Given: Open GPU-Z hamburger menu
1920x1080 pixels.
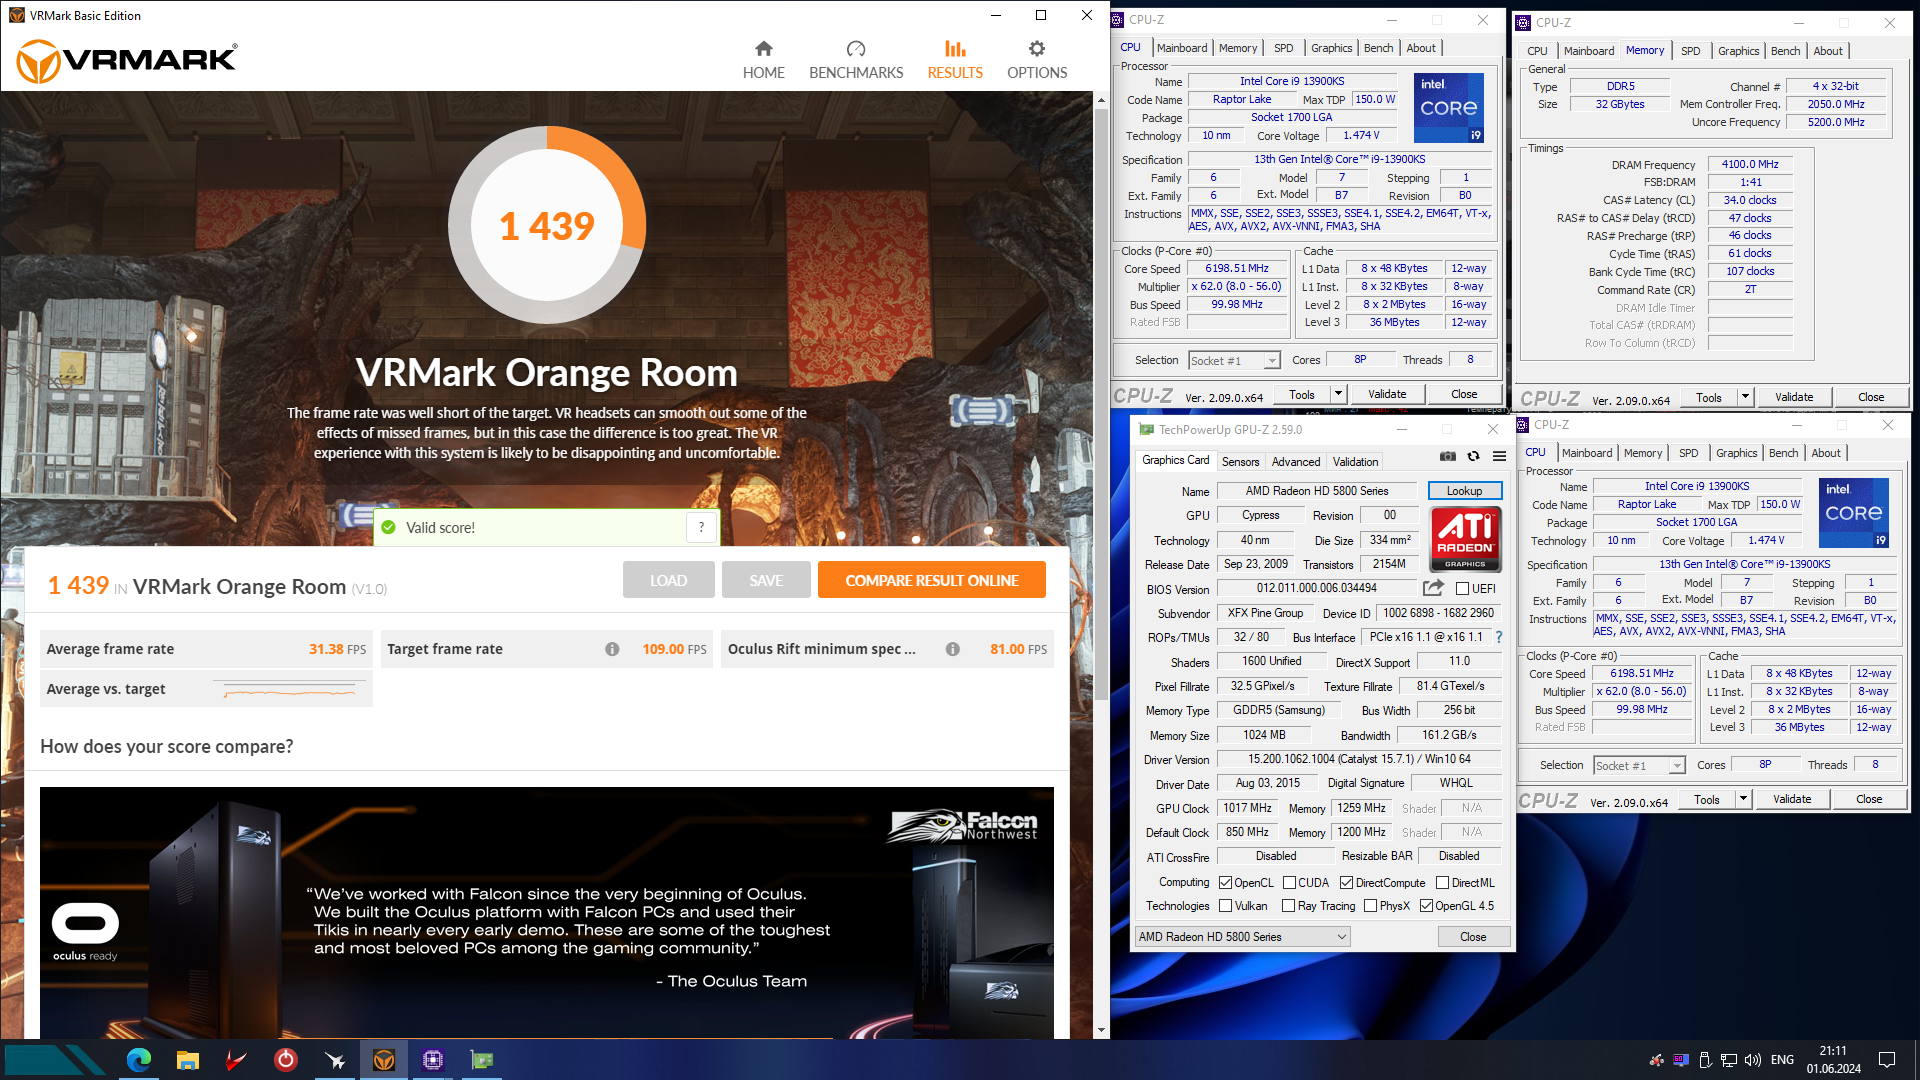Looking at the screenshot, I should tap(1499, 456).
